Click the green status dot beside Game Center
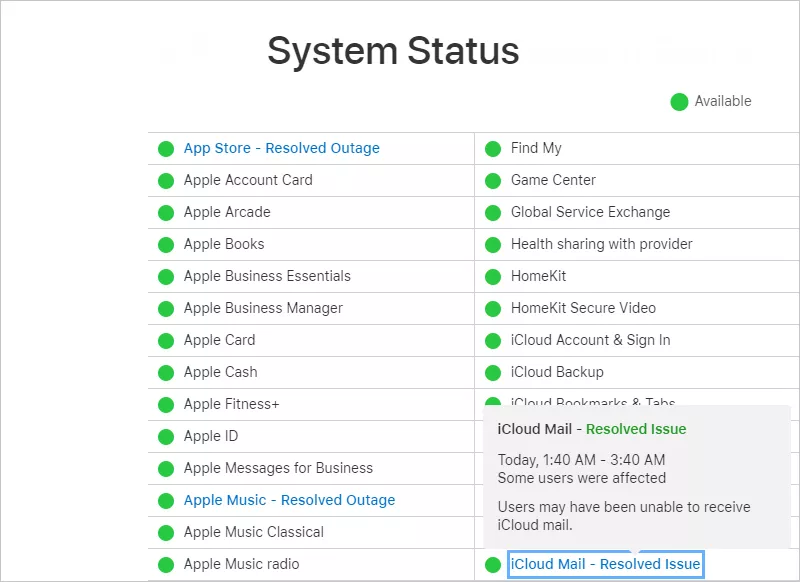 coord(493,181)
